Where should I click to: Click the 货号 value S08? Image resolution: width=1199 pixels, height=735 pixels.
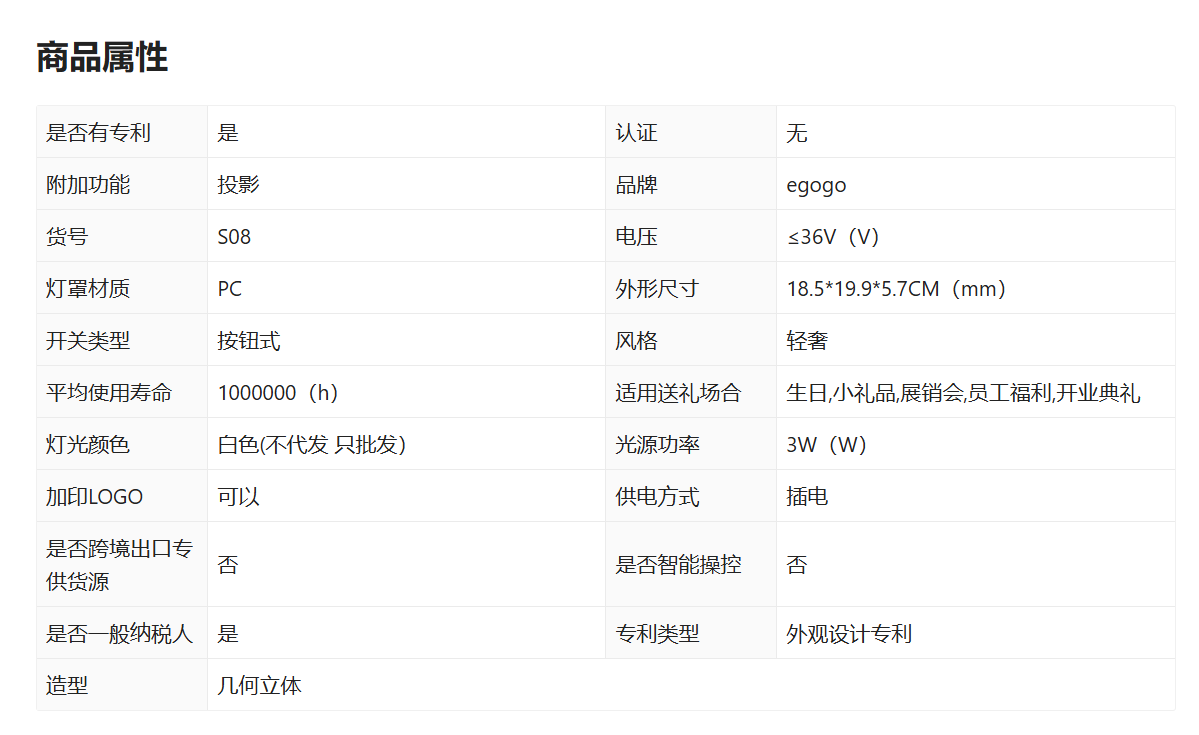point(234,237)
